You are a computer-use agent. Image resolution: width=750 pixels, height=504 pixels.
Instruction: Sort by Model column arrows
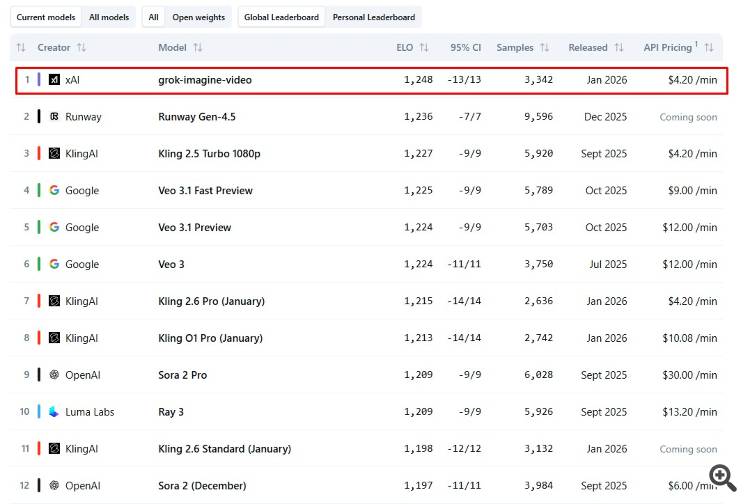coord(198,48)
